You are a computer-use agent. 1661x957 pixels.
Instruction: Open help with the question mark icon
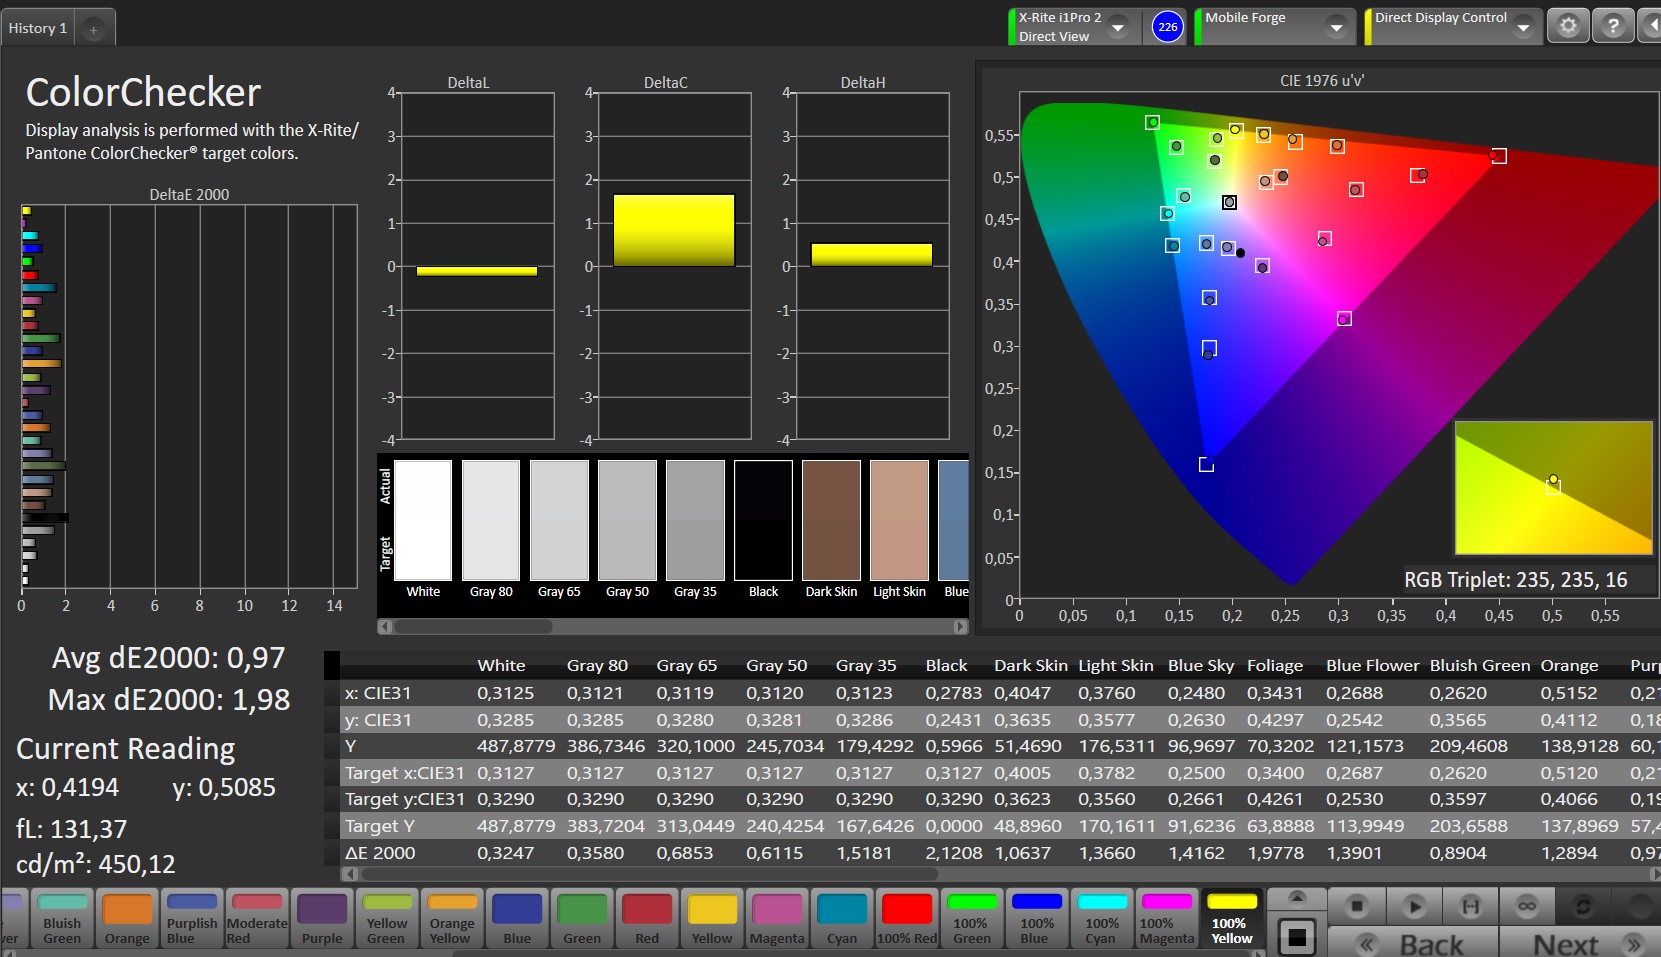(x=1613, y=27)
